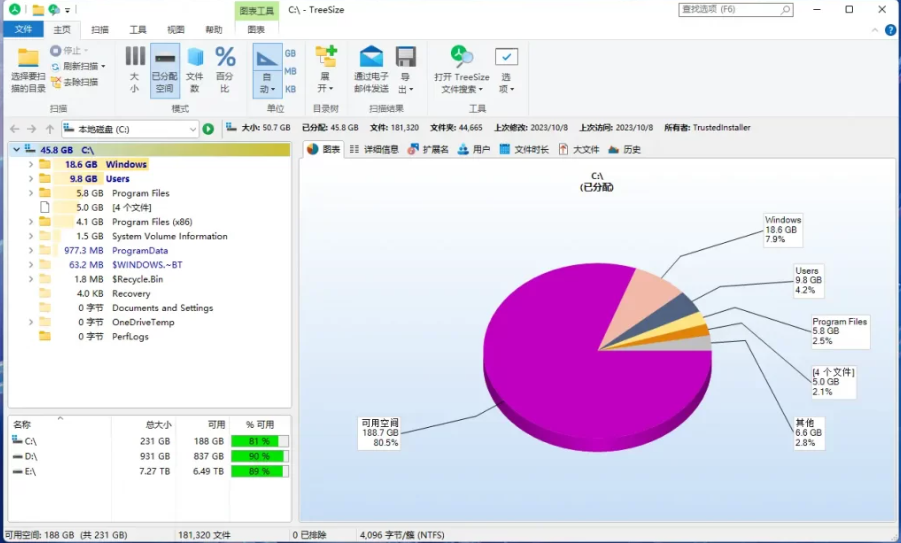Go up one directory level
The image size is (901, 543).
pos(49,129)
